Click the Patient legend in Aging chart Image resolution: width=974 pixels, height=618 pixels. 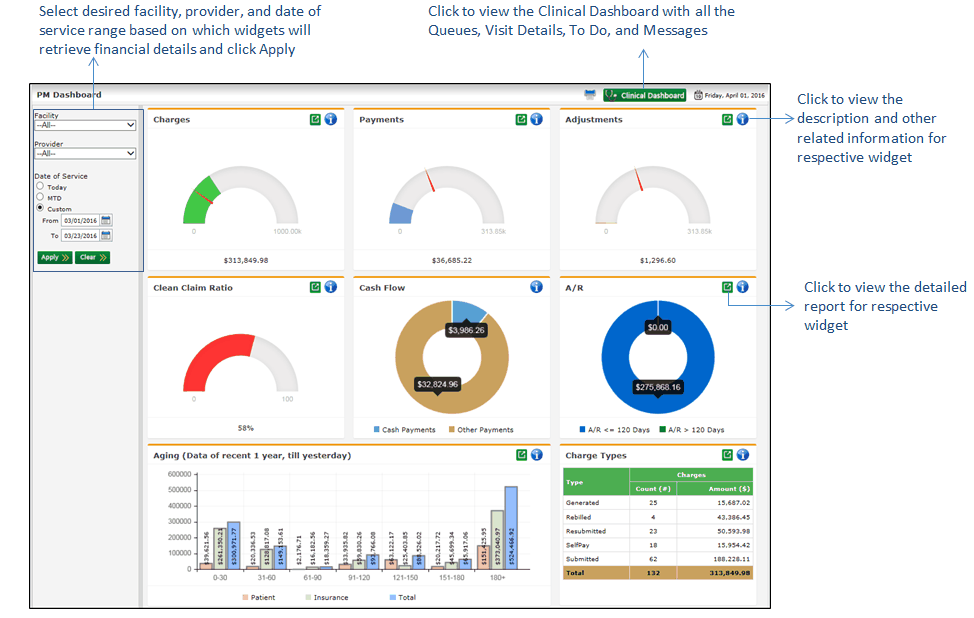(x=259, y=598)
